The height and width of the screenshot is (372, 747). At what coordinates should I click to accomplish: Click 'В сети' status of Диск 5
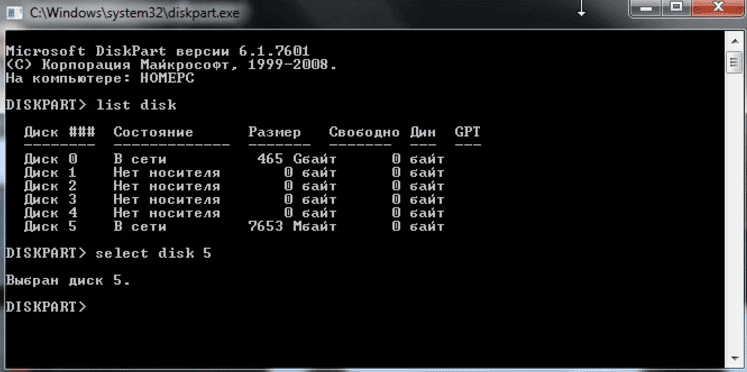140,227
